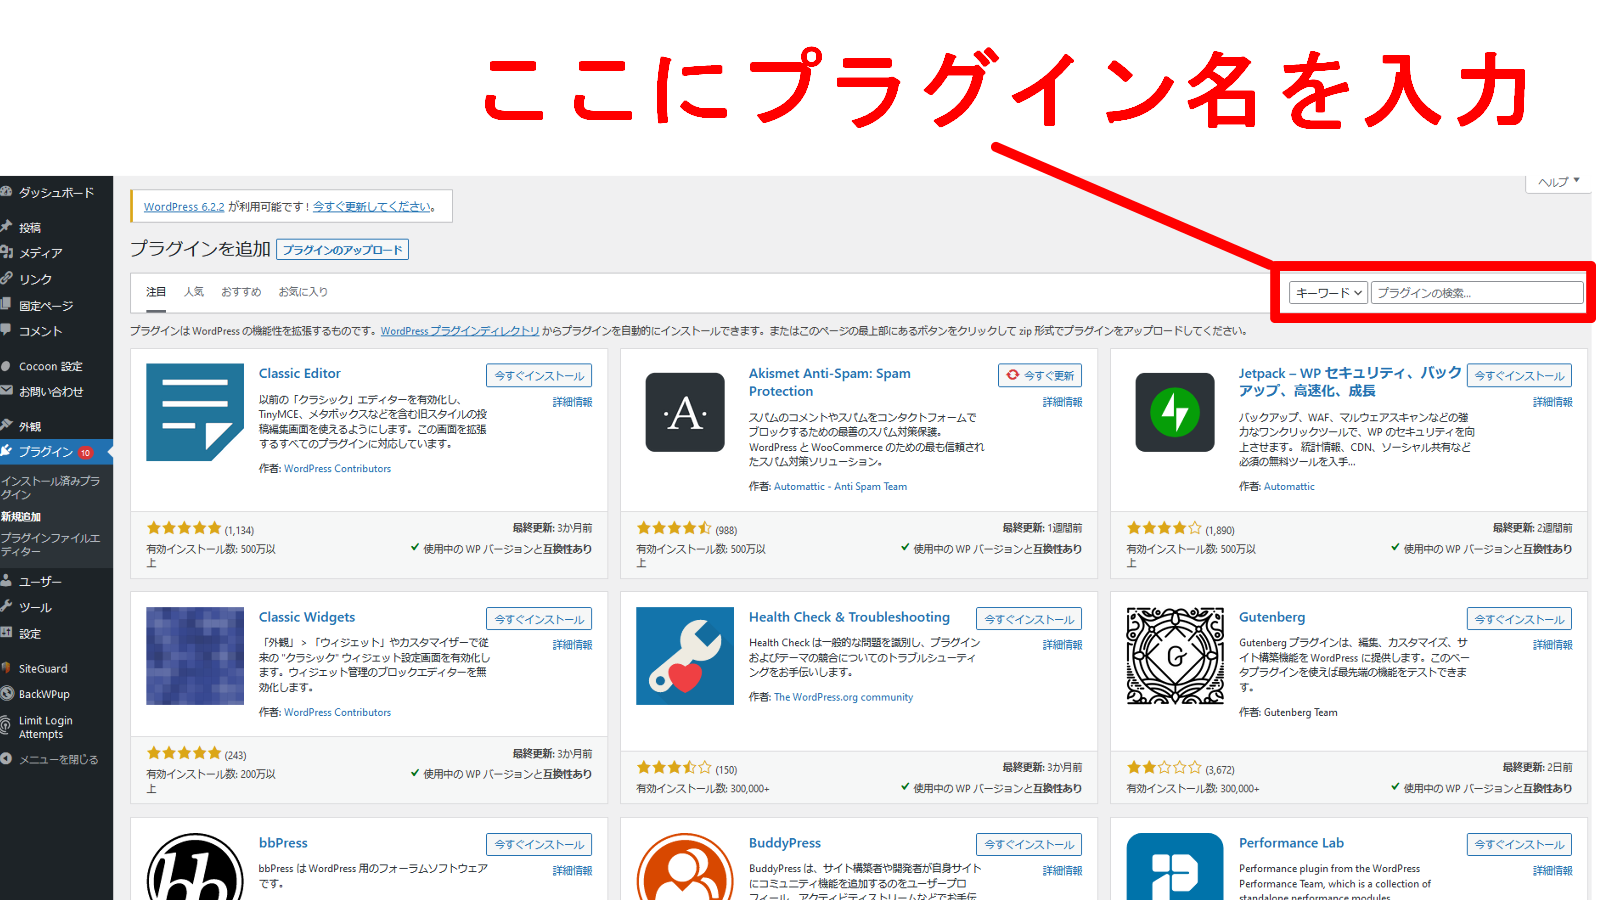Expand the ヘルプ panel tab
This screenshot has width=1600, height=900.
[1558, 182]
